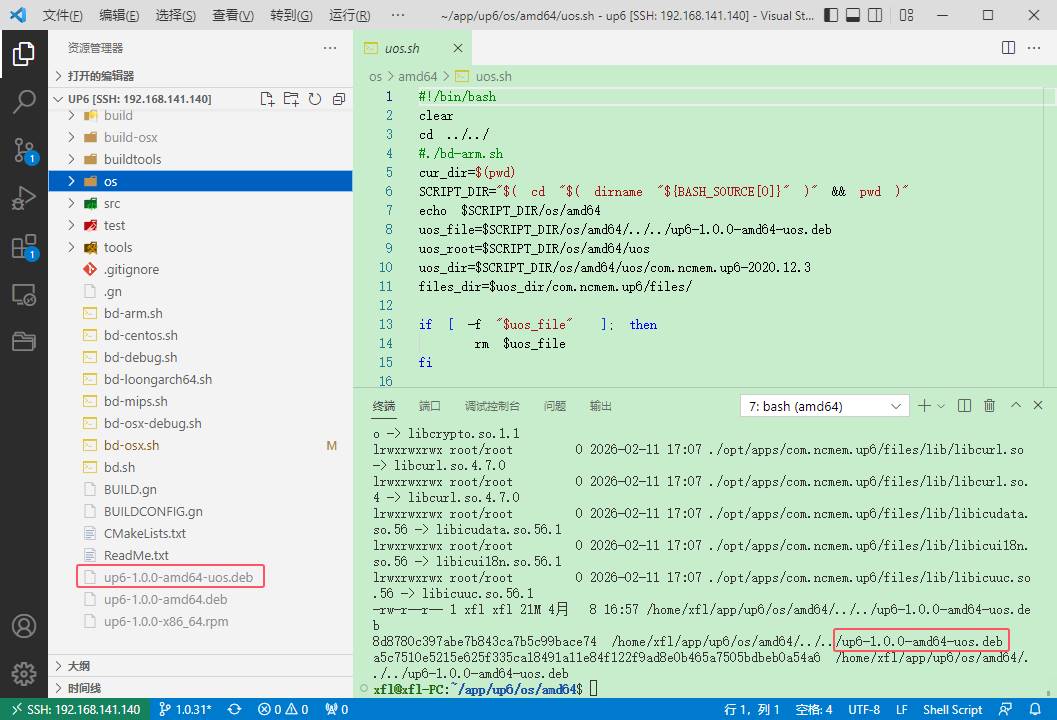Open Source Control view in activity bar
Screen dimensions: 1057x720
coord(24,150)
